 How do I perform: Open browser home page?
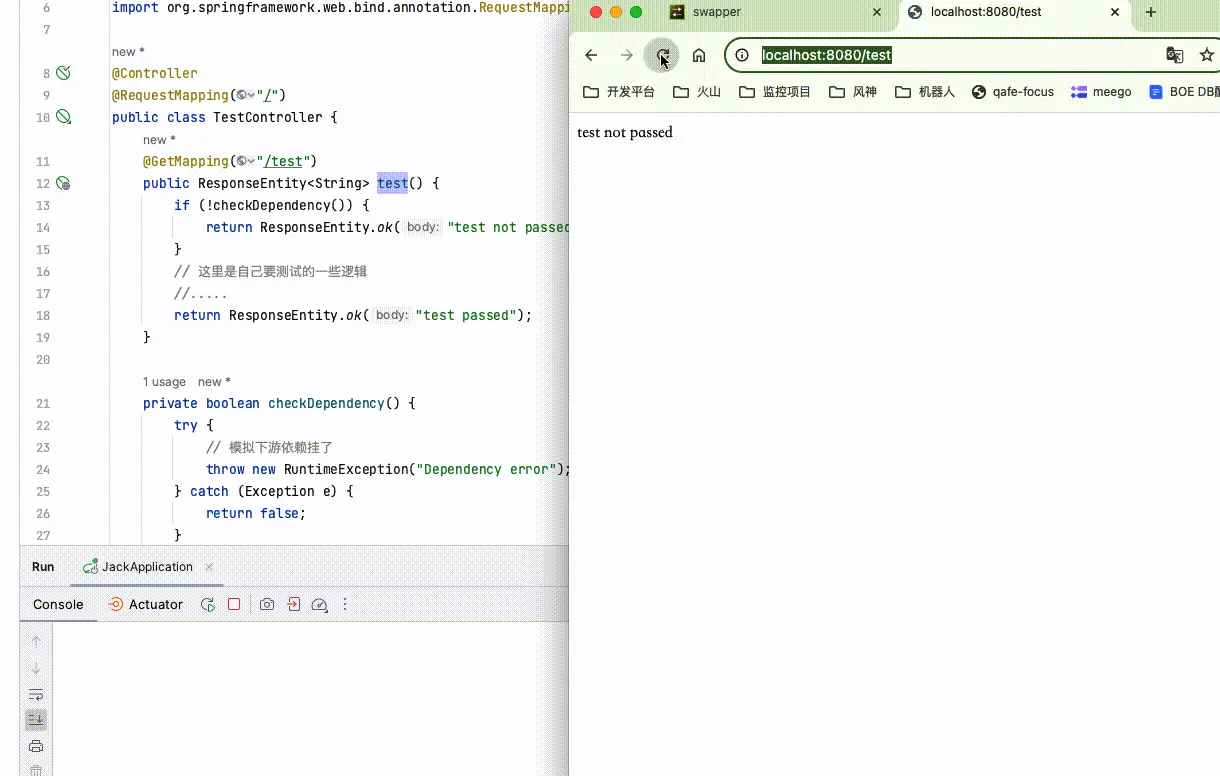coord(699,56)
